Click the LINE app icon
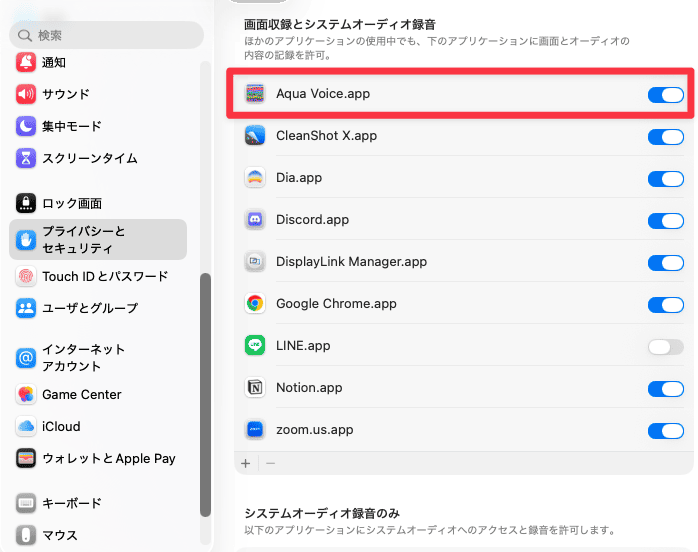 pos(255,345)
